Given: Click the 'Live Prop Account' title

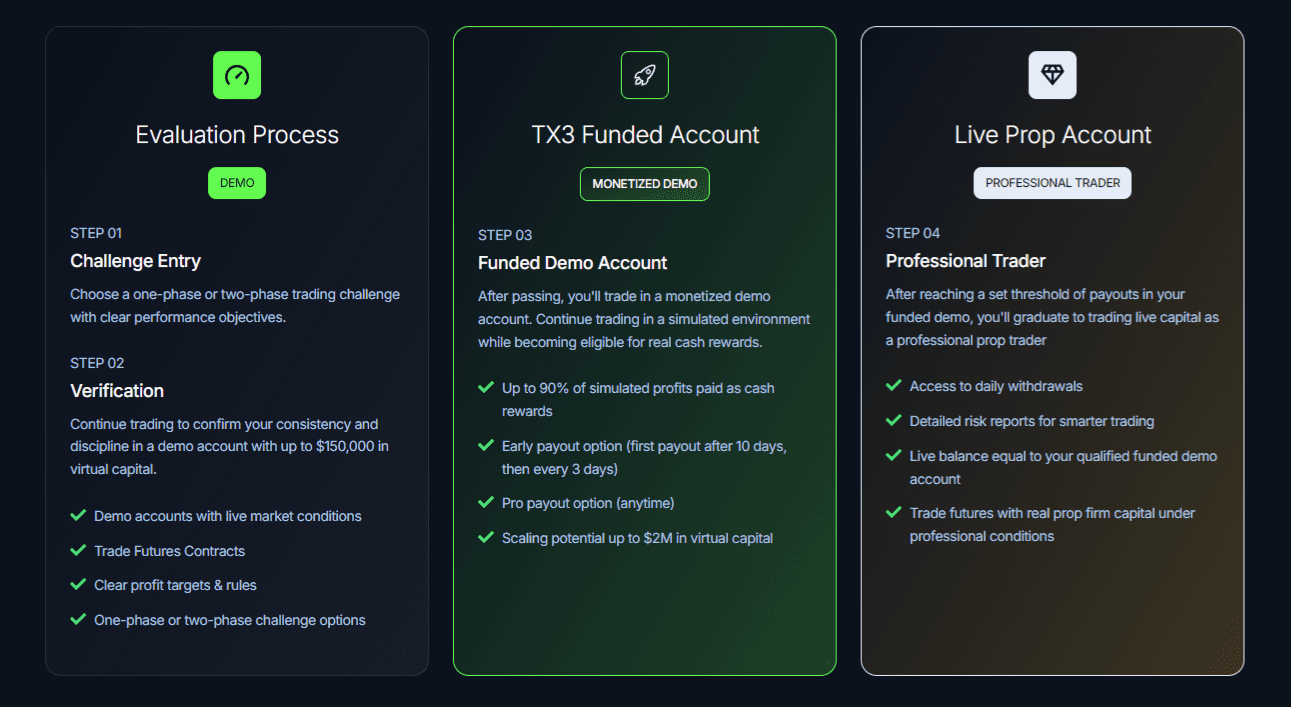Looking at the screenshot, I should pos(1052,134).
